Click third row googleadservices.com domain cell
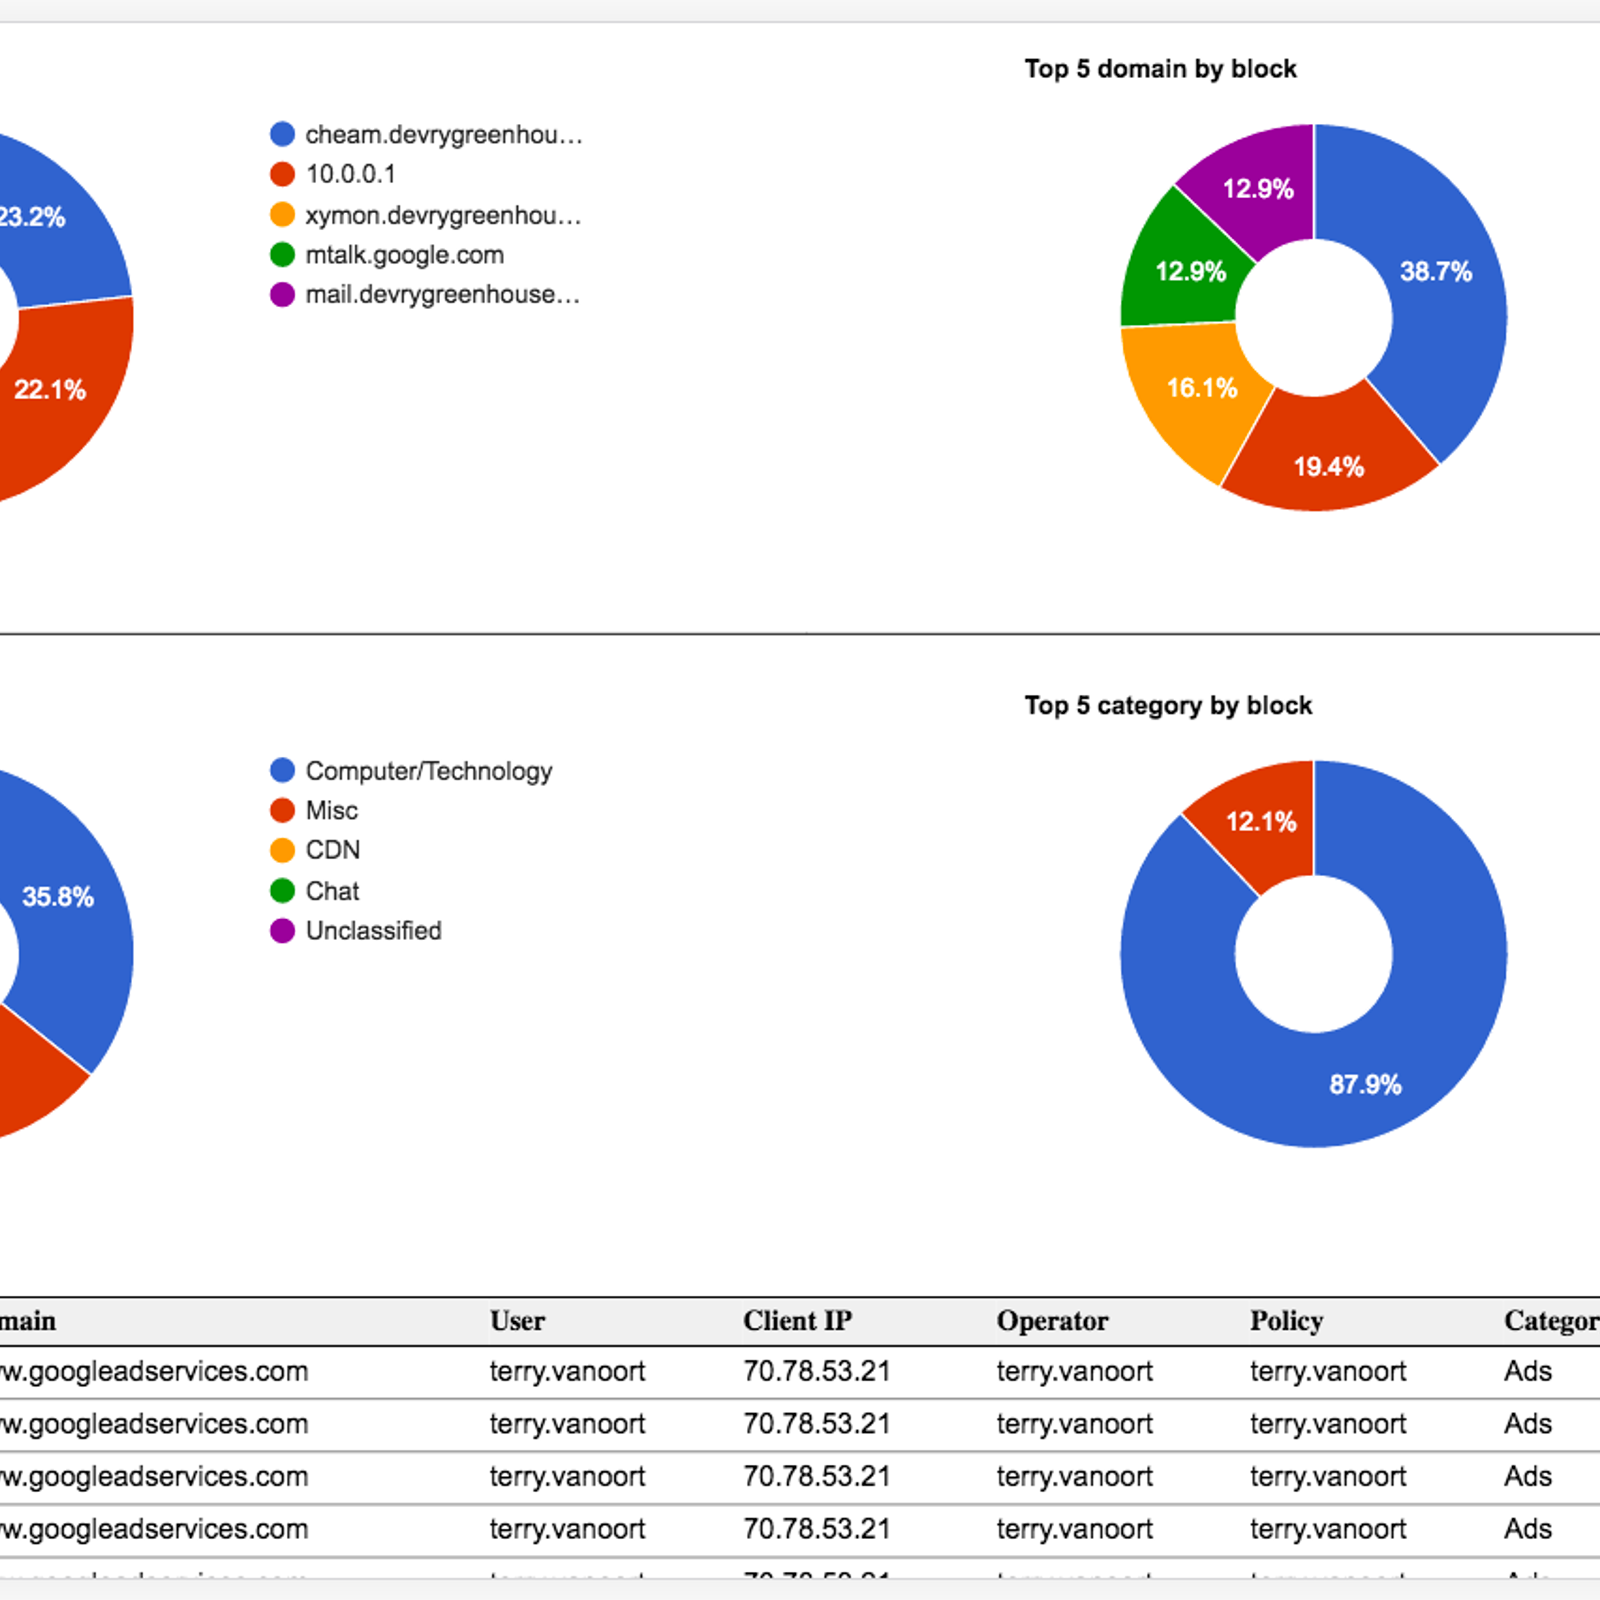The height and width of the screenshot is (1600, 1600). [154, 1477]
